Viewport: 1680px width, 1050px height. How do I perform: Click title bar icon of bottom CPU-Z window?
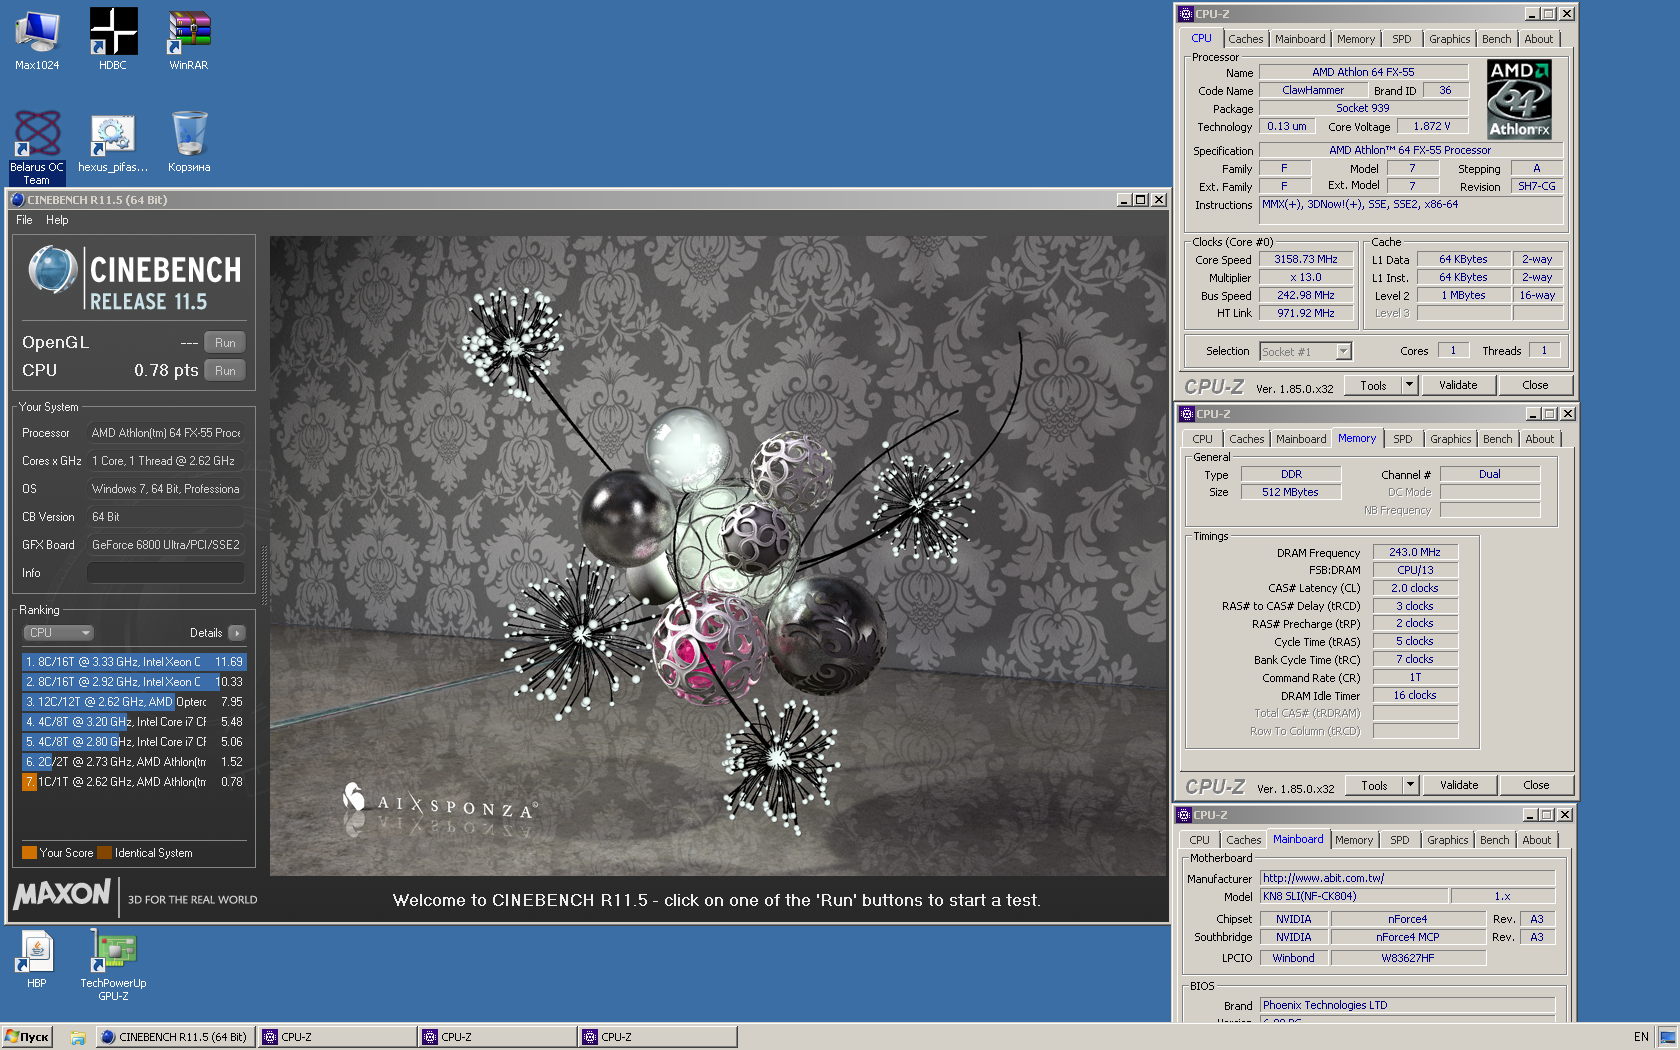[1184, 815]
